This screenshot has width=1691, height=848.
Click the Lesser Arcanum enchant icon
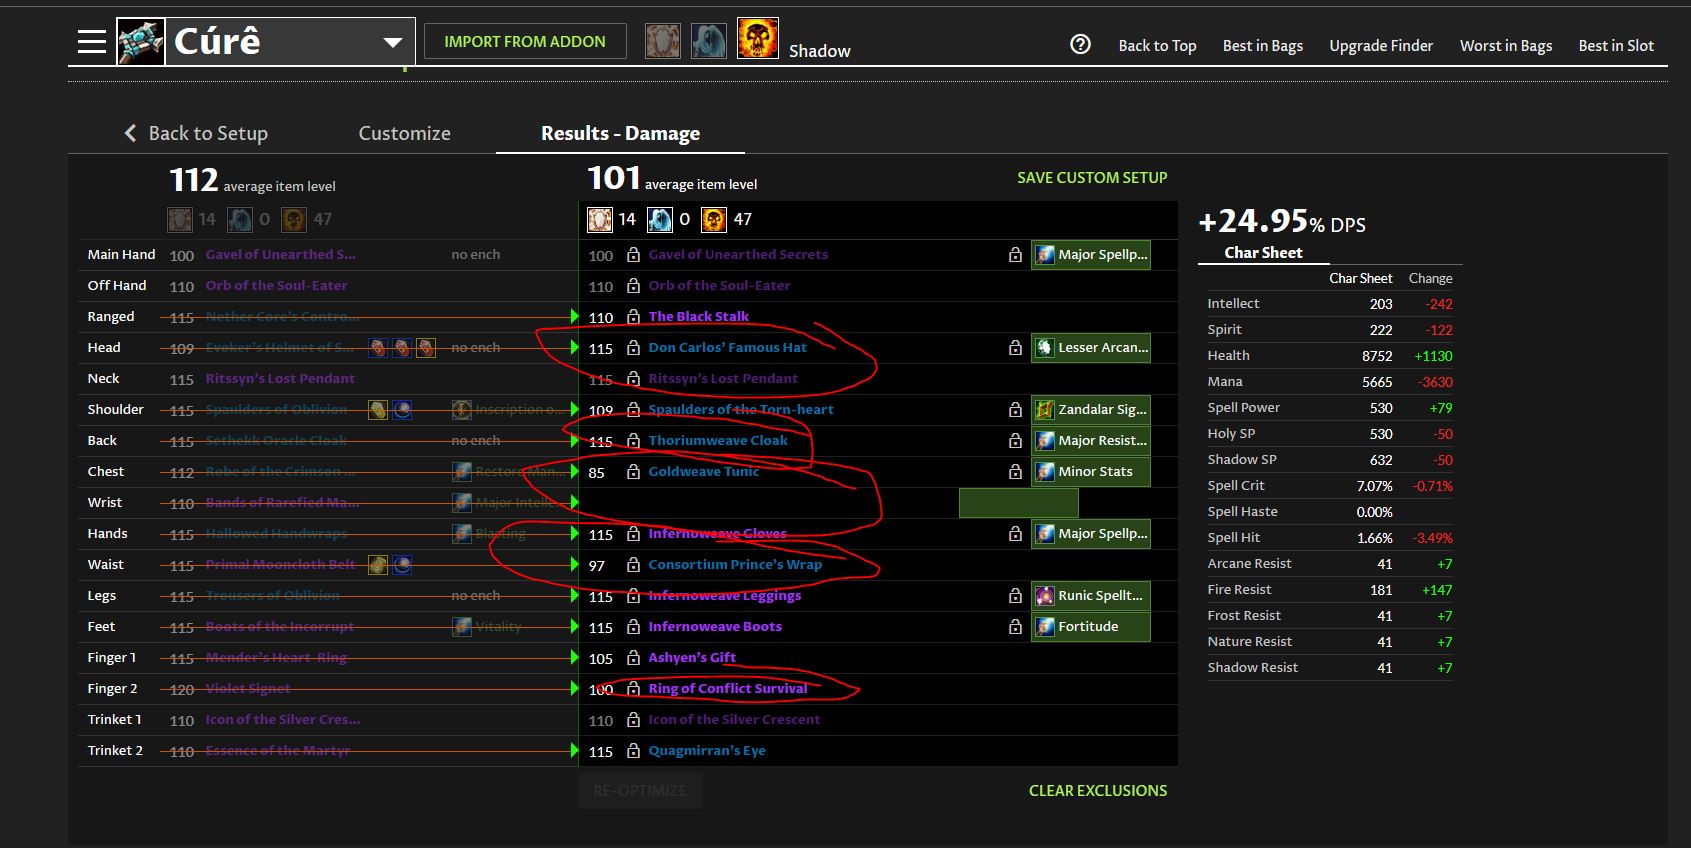pos(1044,347)
